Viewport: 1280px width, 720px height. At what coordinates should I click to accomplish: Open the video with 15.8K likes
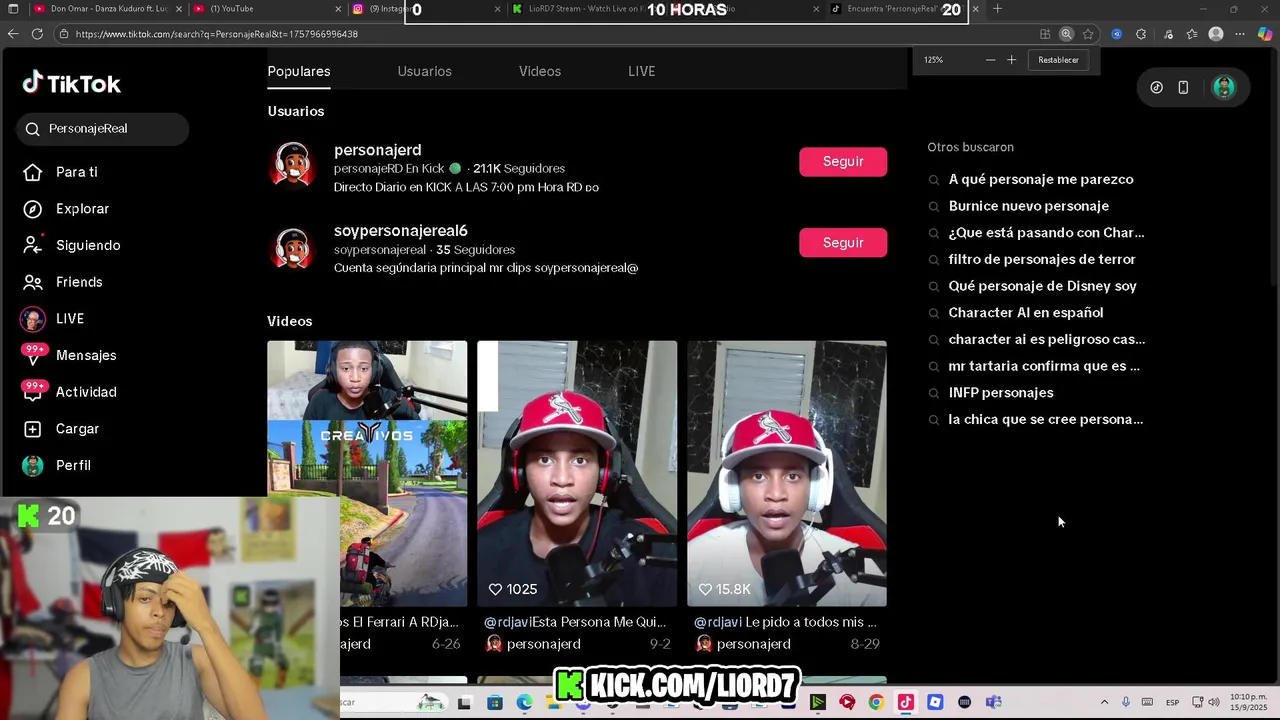tap(787, 473)
